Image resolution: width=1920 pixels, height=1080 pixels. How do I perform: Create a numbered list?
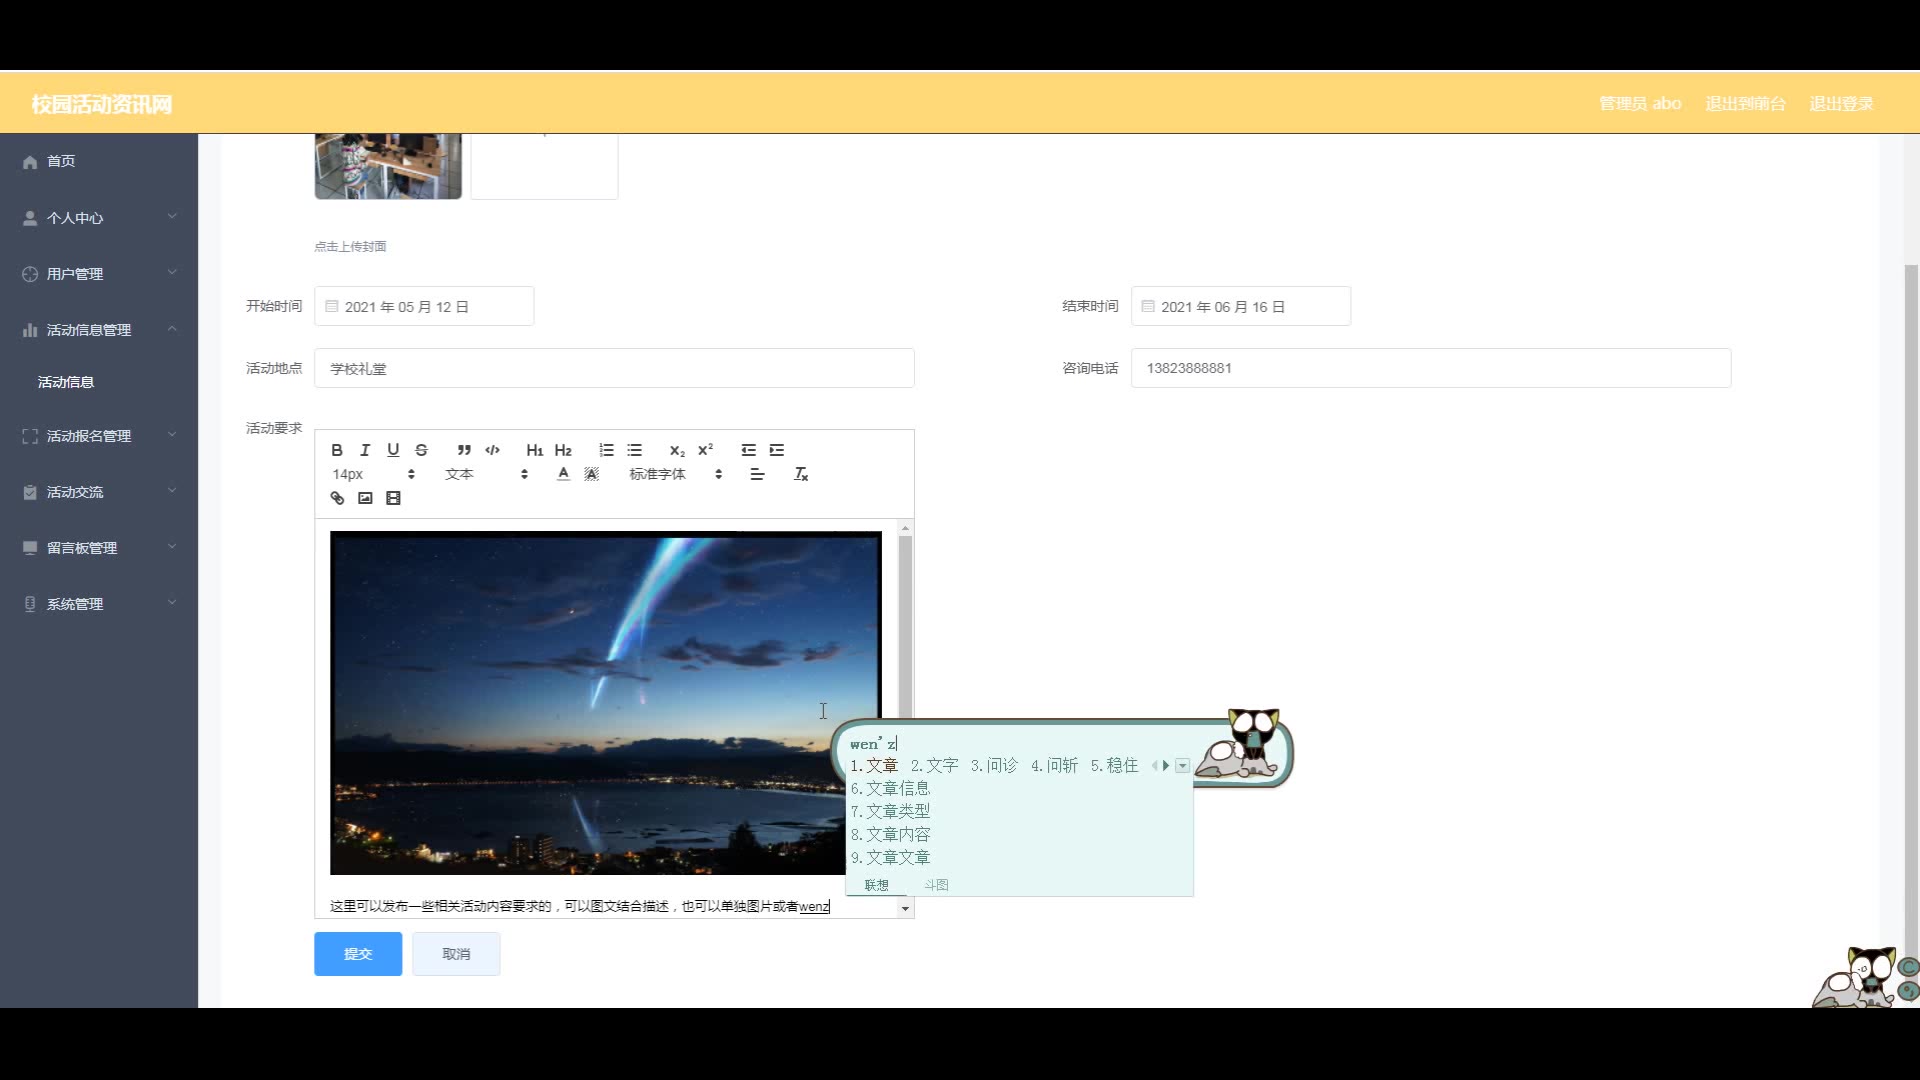click(x=606, y=450)
